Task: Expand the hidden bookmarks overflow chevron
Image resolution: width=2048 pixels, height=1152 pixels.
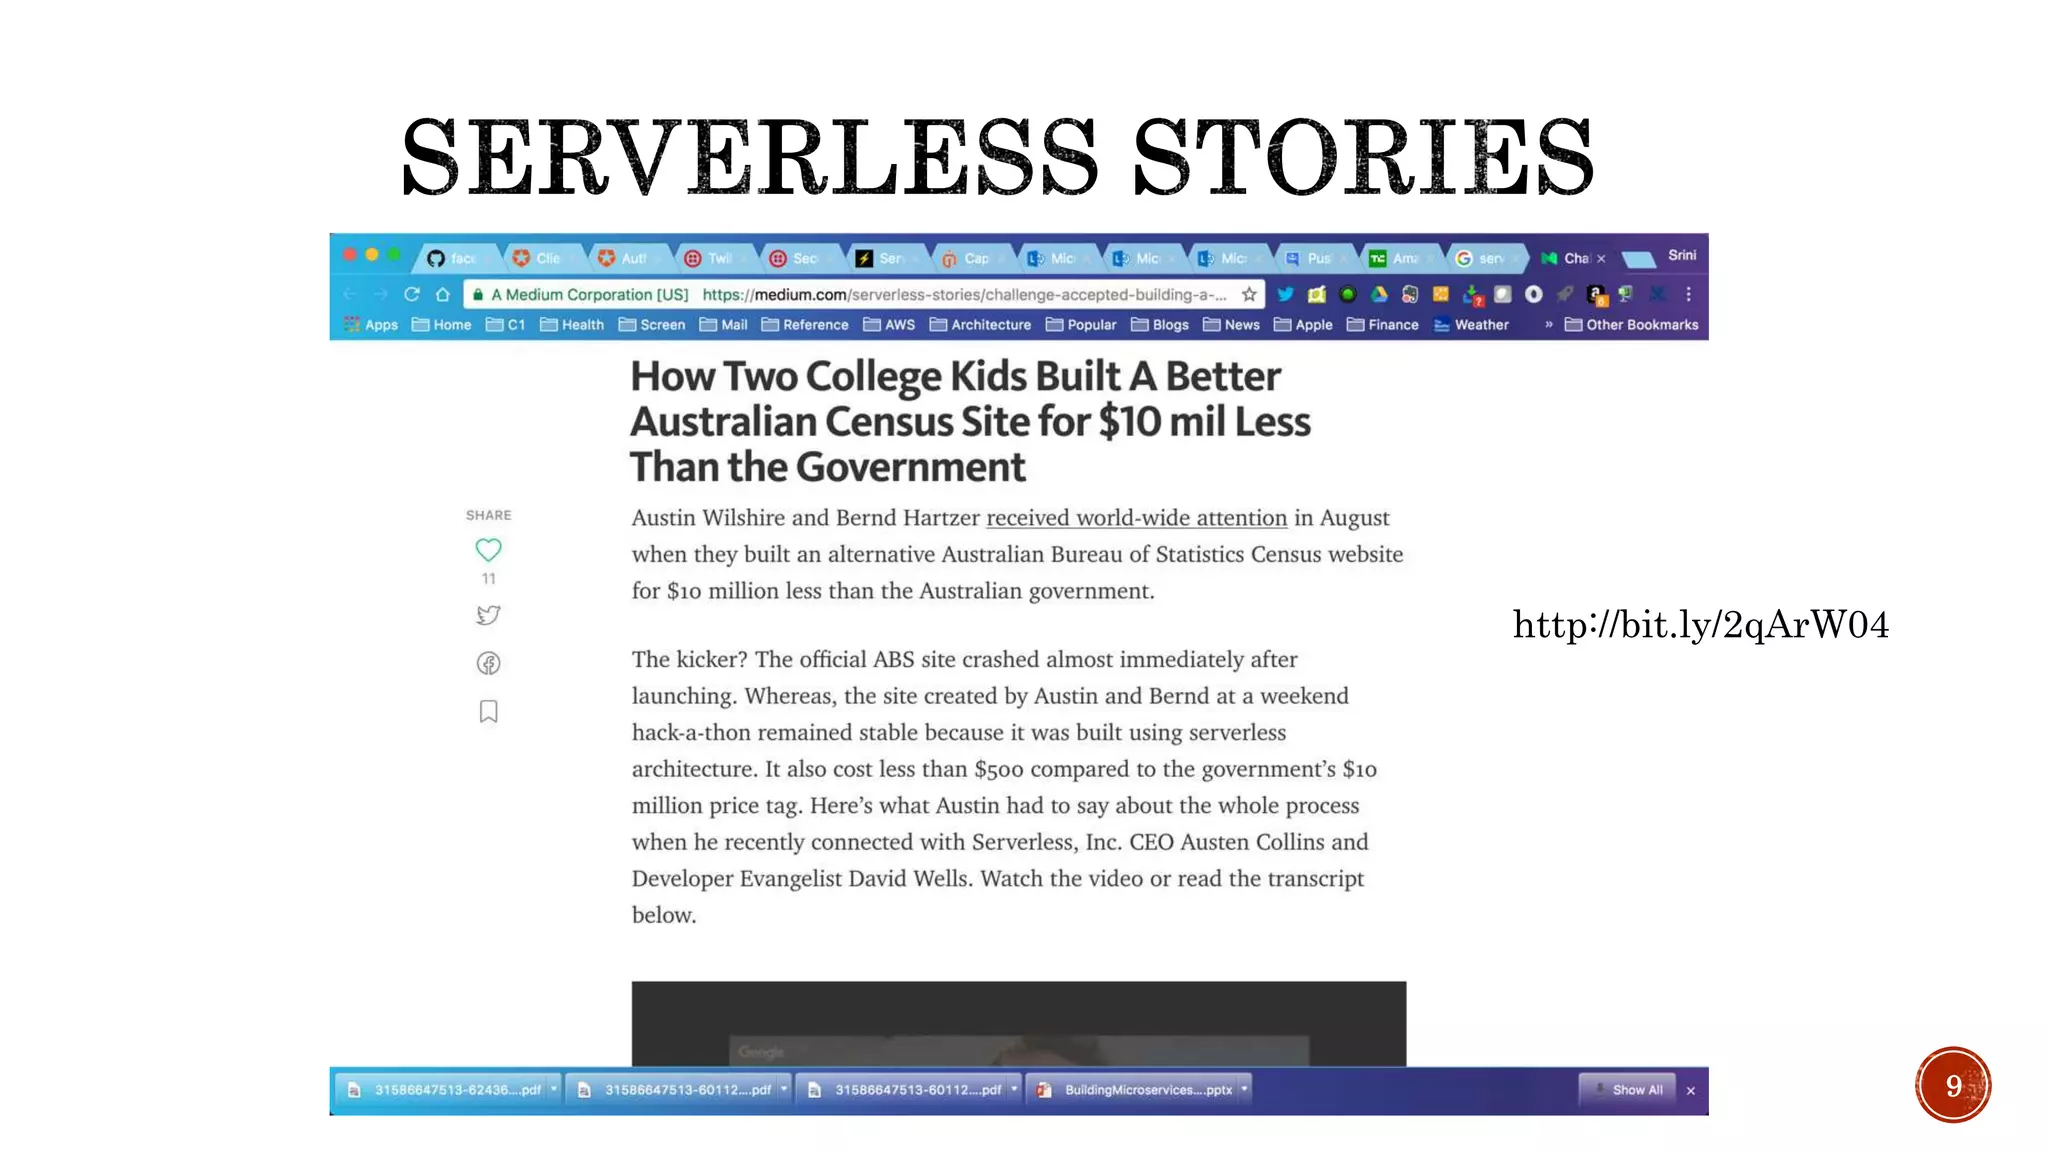Action: point(1548,324)
